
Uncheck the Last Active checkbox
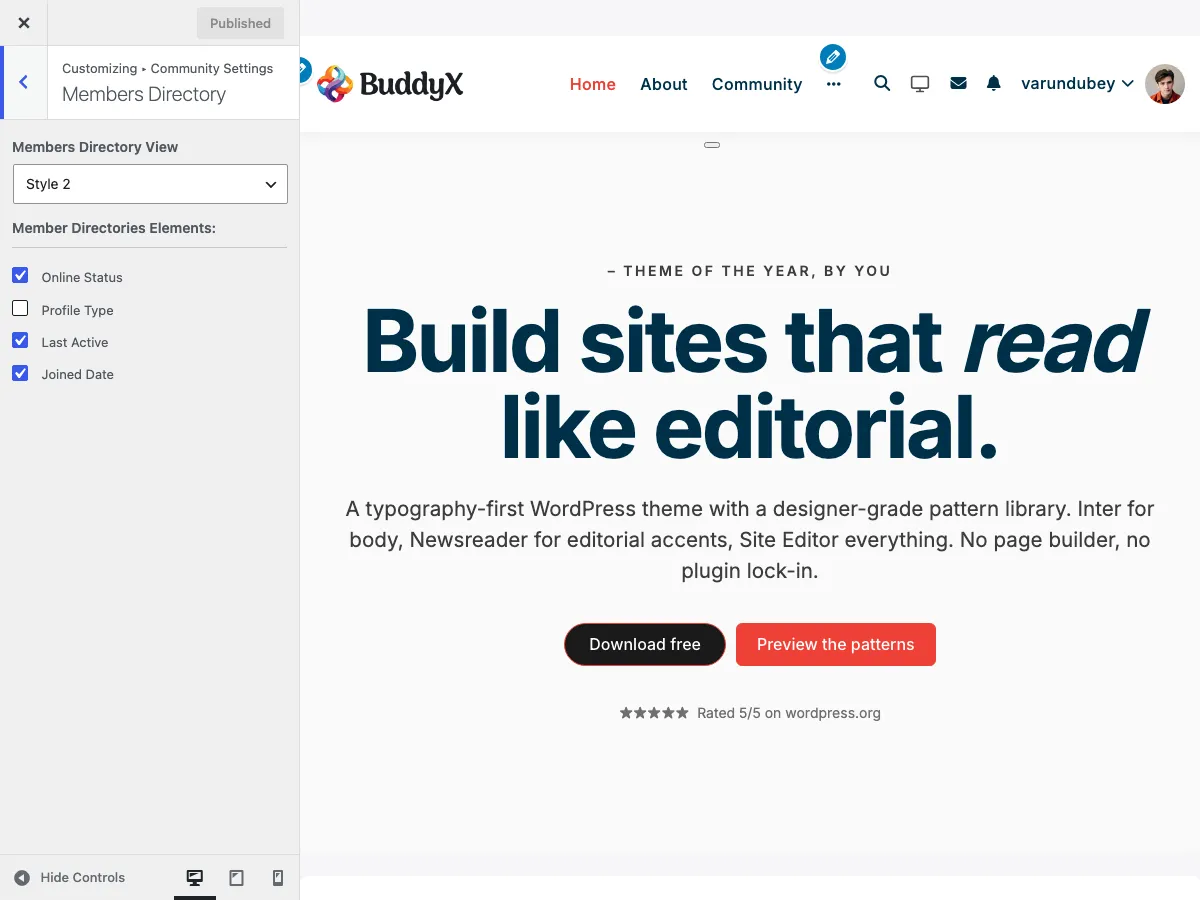tap(20, 340)
